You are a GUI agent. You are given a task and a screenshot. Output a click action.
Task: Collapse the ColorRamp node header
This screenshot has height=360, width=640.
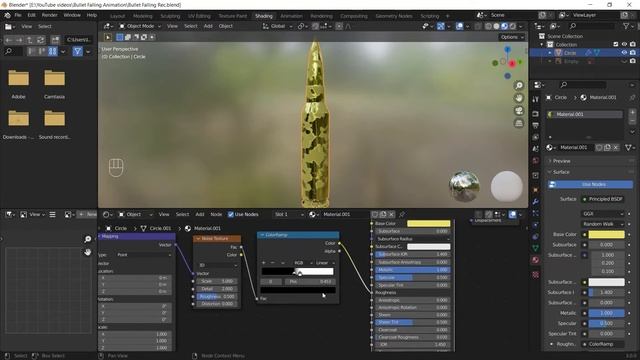coord(262,235)
